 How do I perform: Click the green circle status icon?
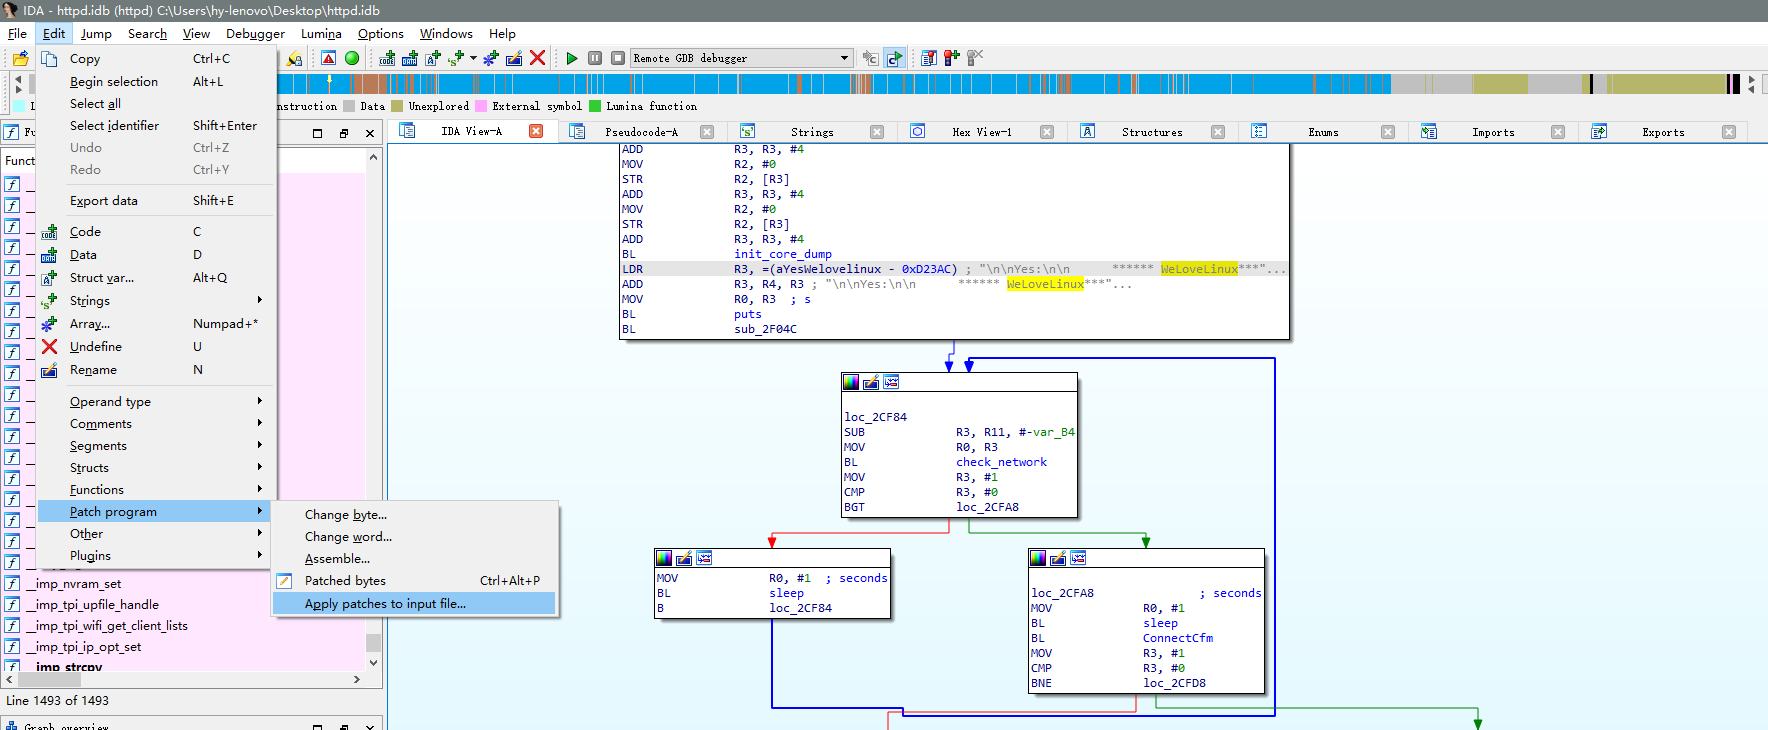(x=352, y=58)
